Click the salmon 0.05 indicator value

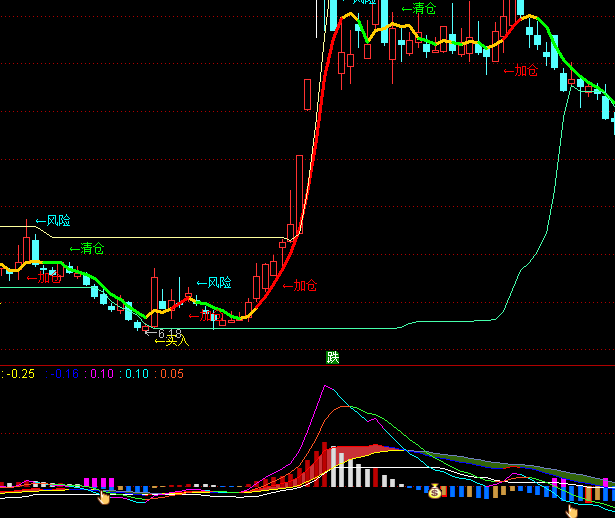[171, 374]
